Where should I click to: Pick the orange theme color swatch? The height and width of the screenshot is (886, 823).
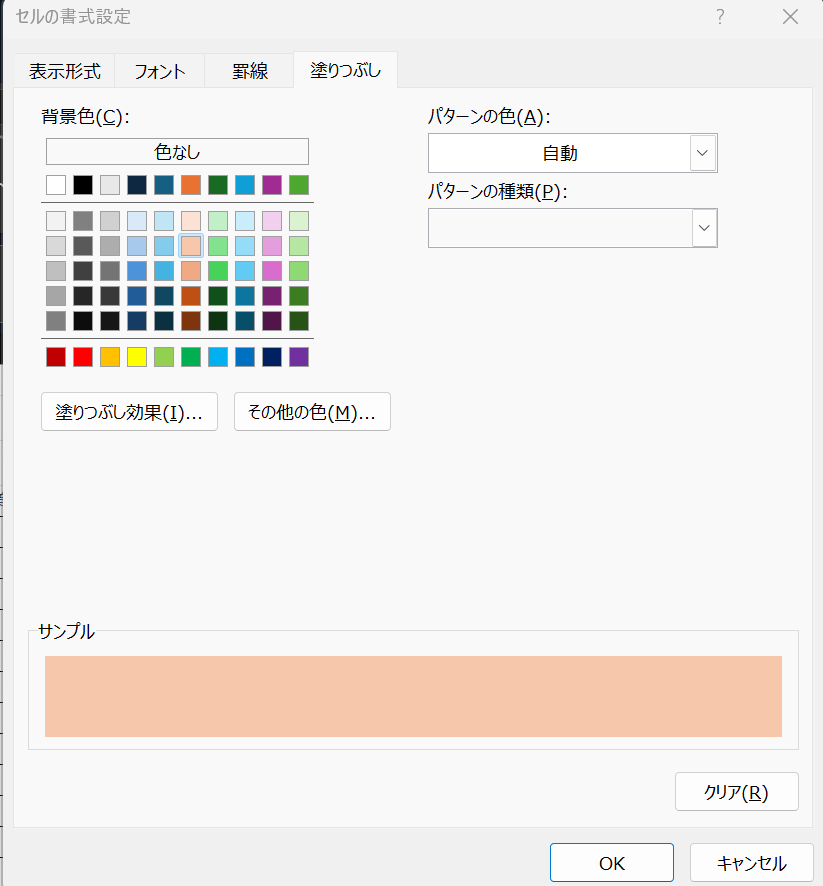[191, 185]
